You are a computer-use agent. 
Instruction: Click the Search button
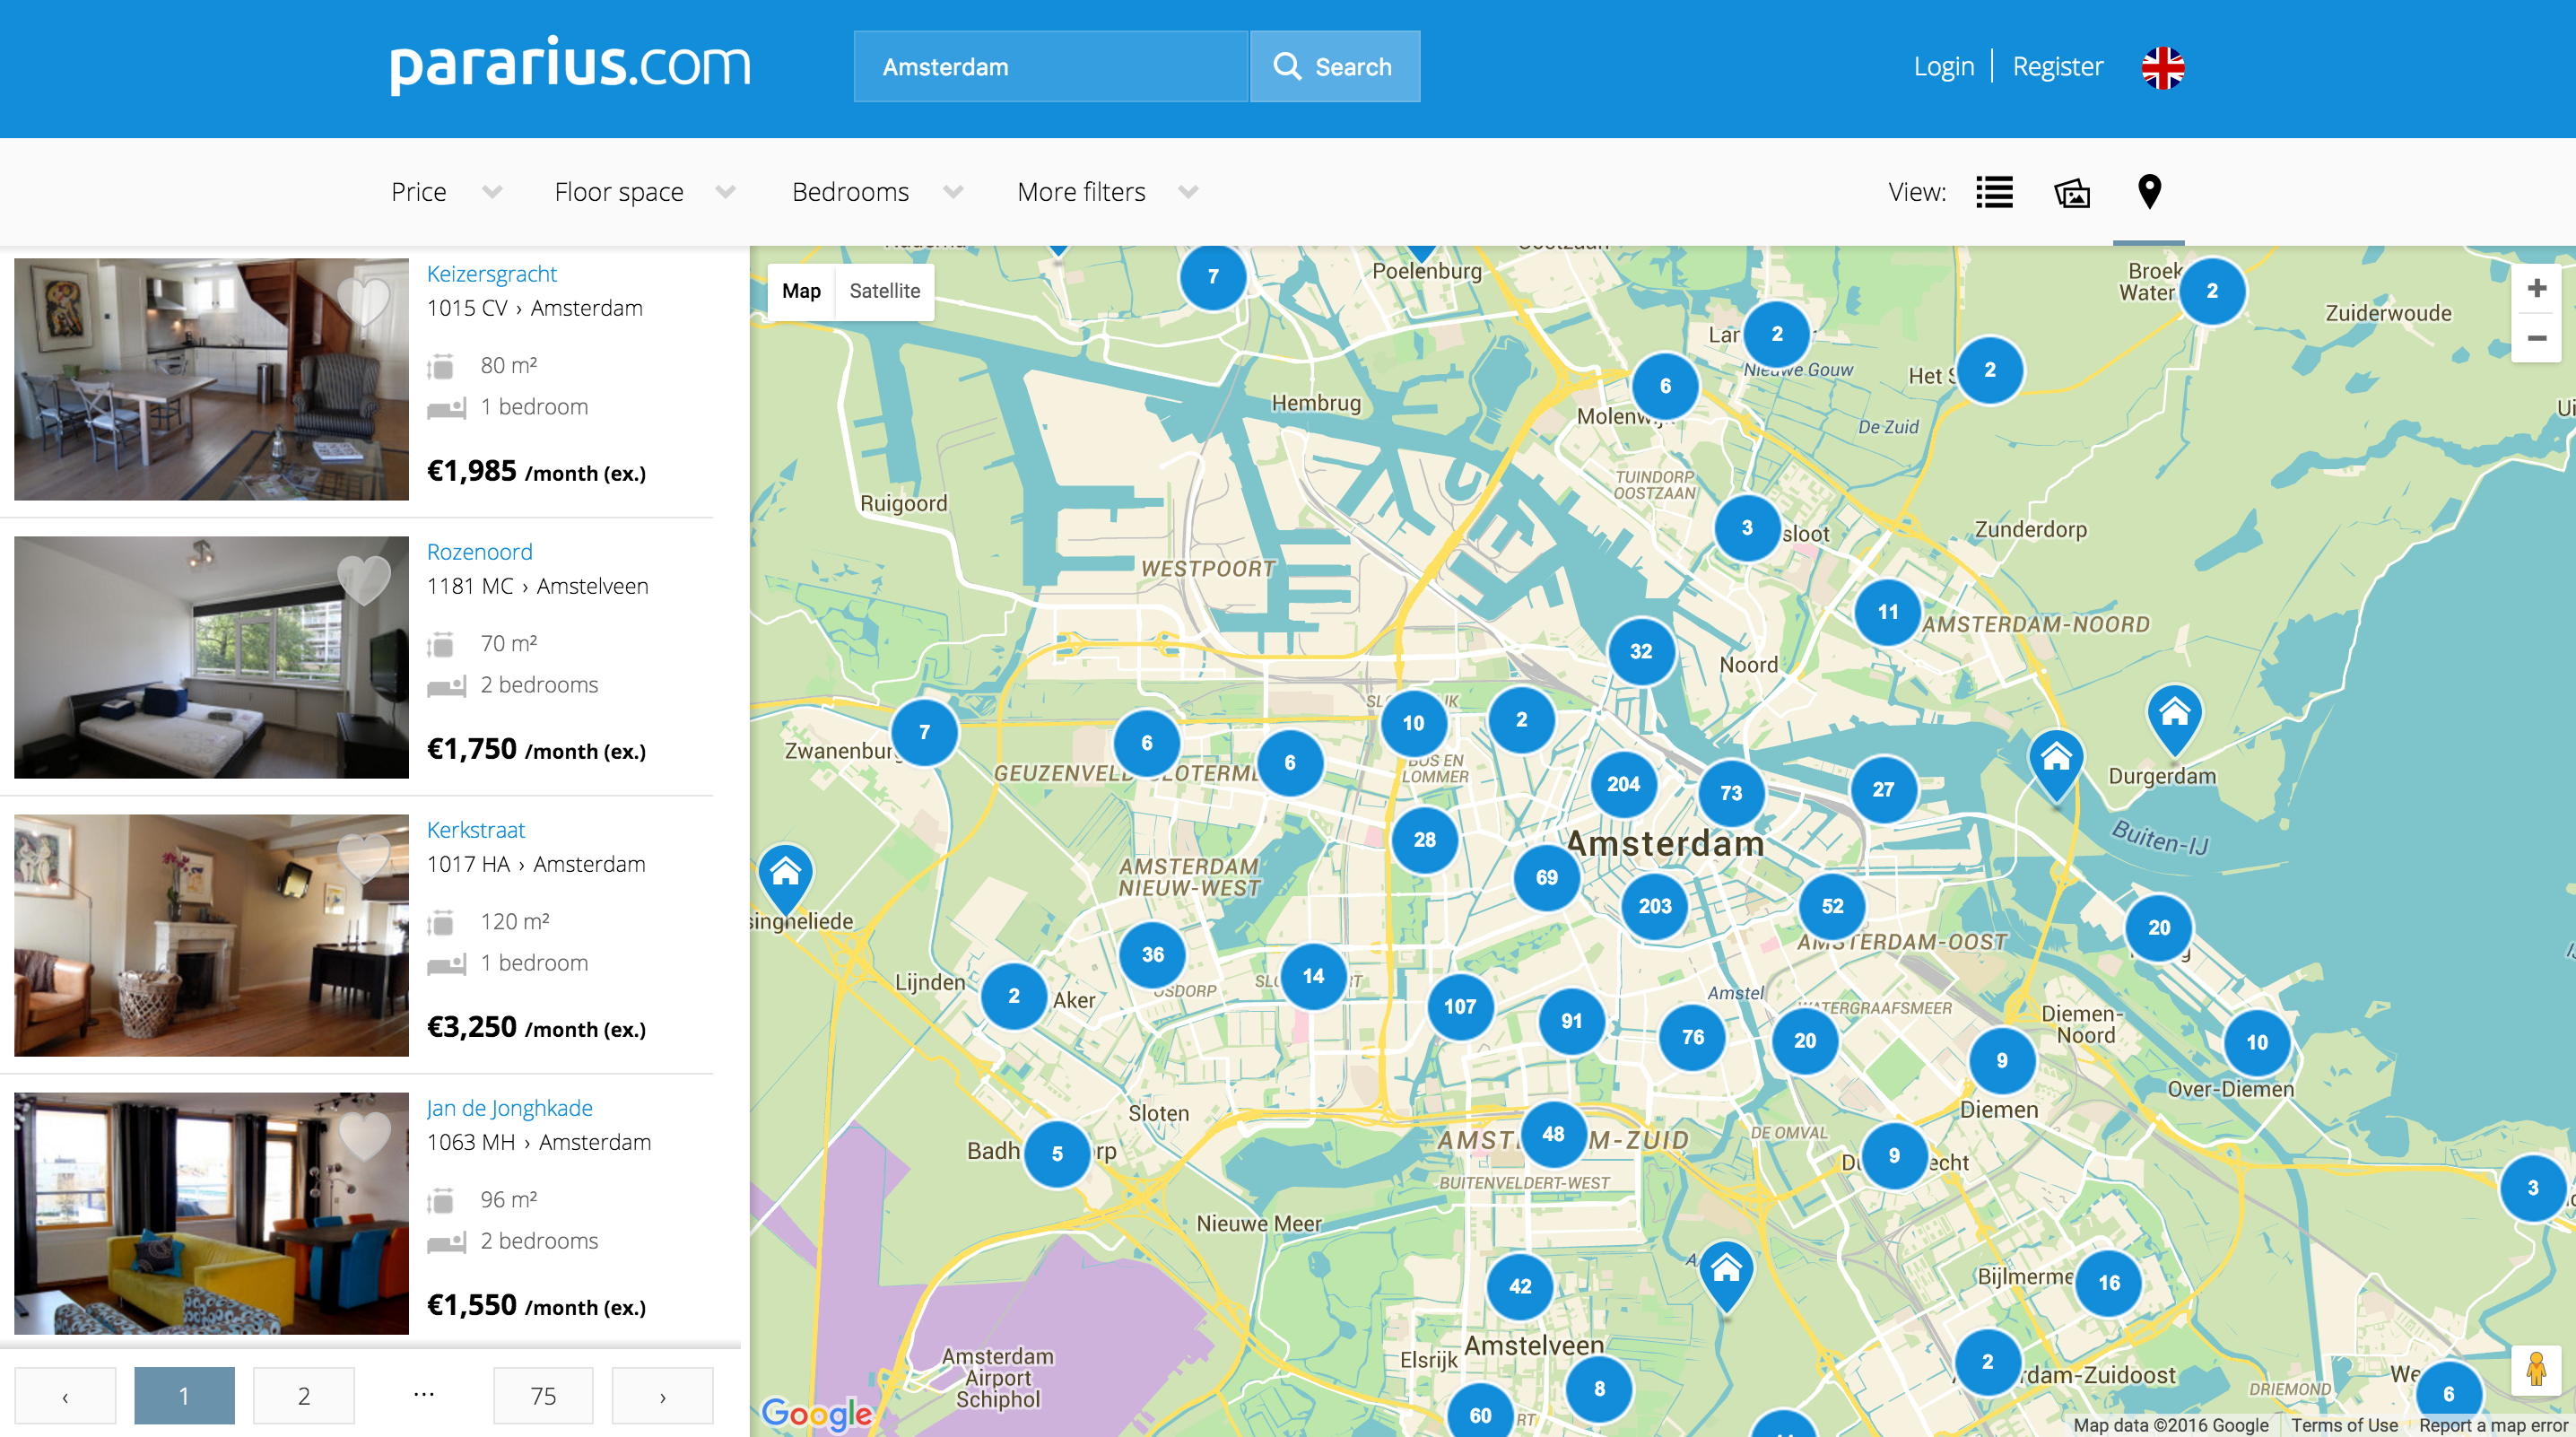point(1334,67)
